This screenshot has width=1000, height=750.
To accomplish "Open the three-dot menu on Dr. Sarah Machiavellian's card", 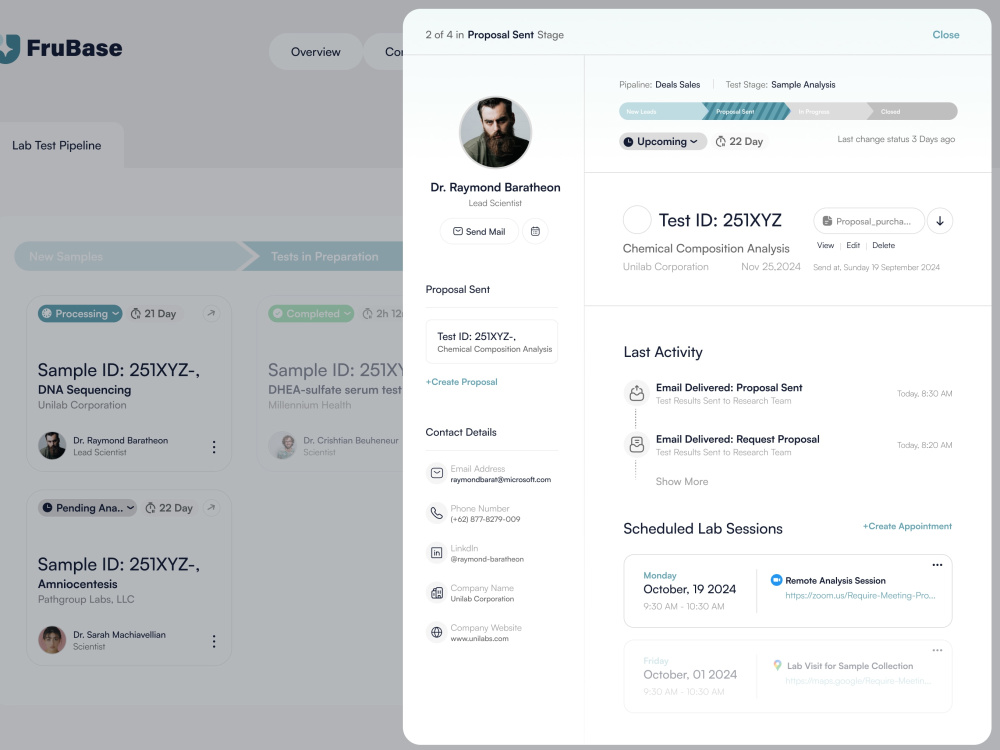I will click(214, 640).
